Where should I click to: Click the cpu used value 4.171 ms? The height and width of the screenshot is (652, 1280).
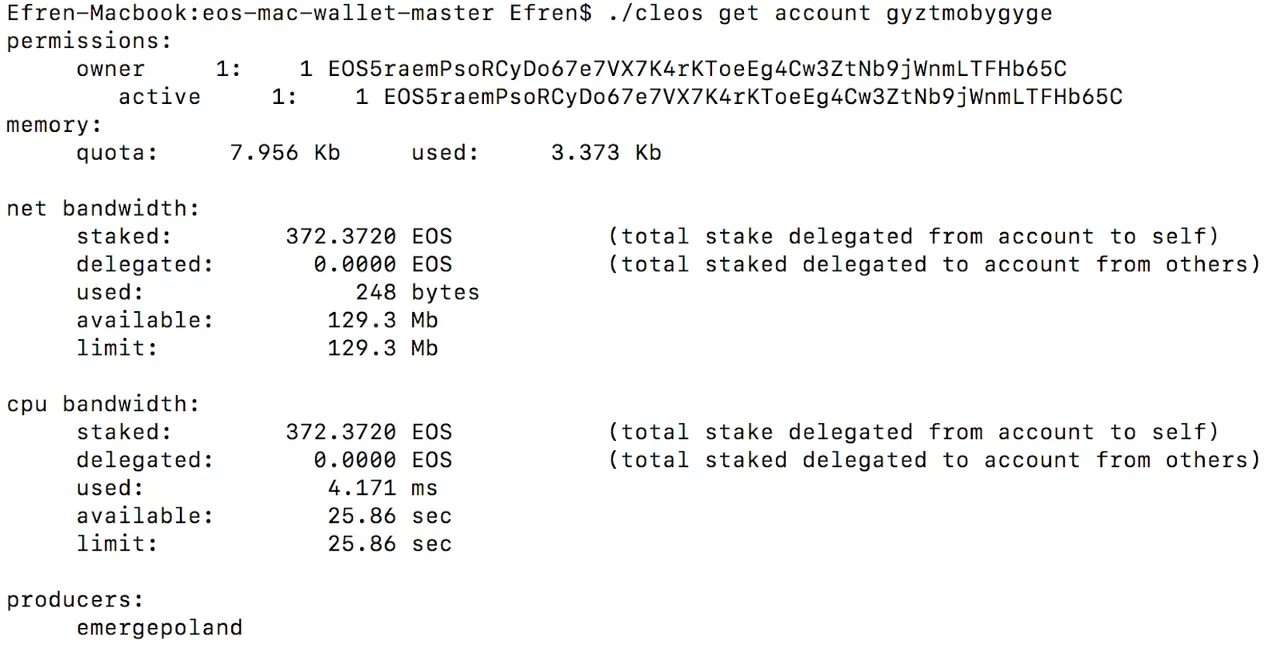[383, 489]
